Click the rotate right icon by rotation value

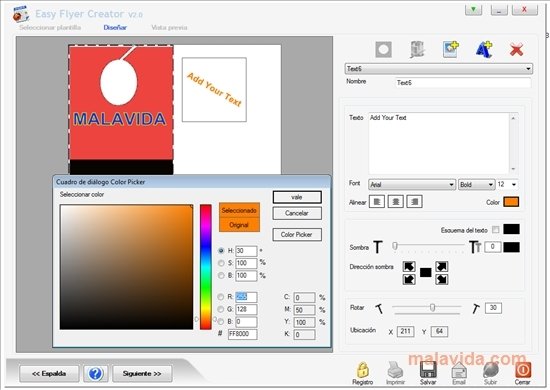coord(476,309)
